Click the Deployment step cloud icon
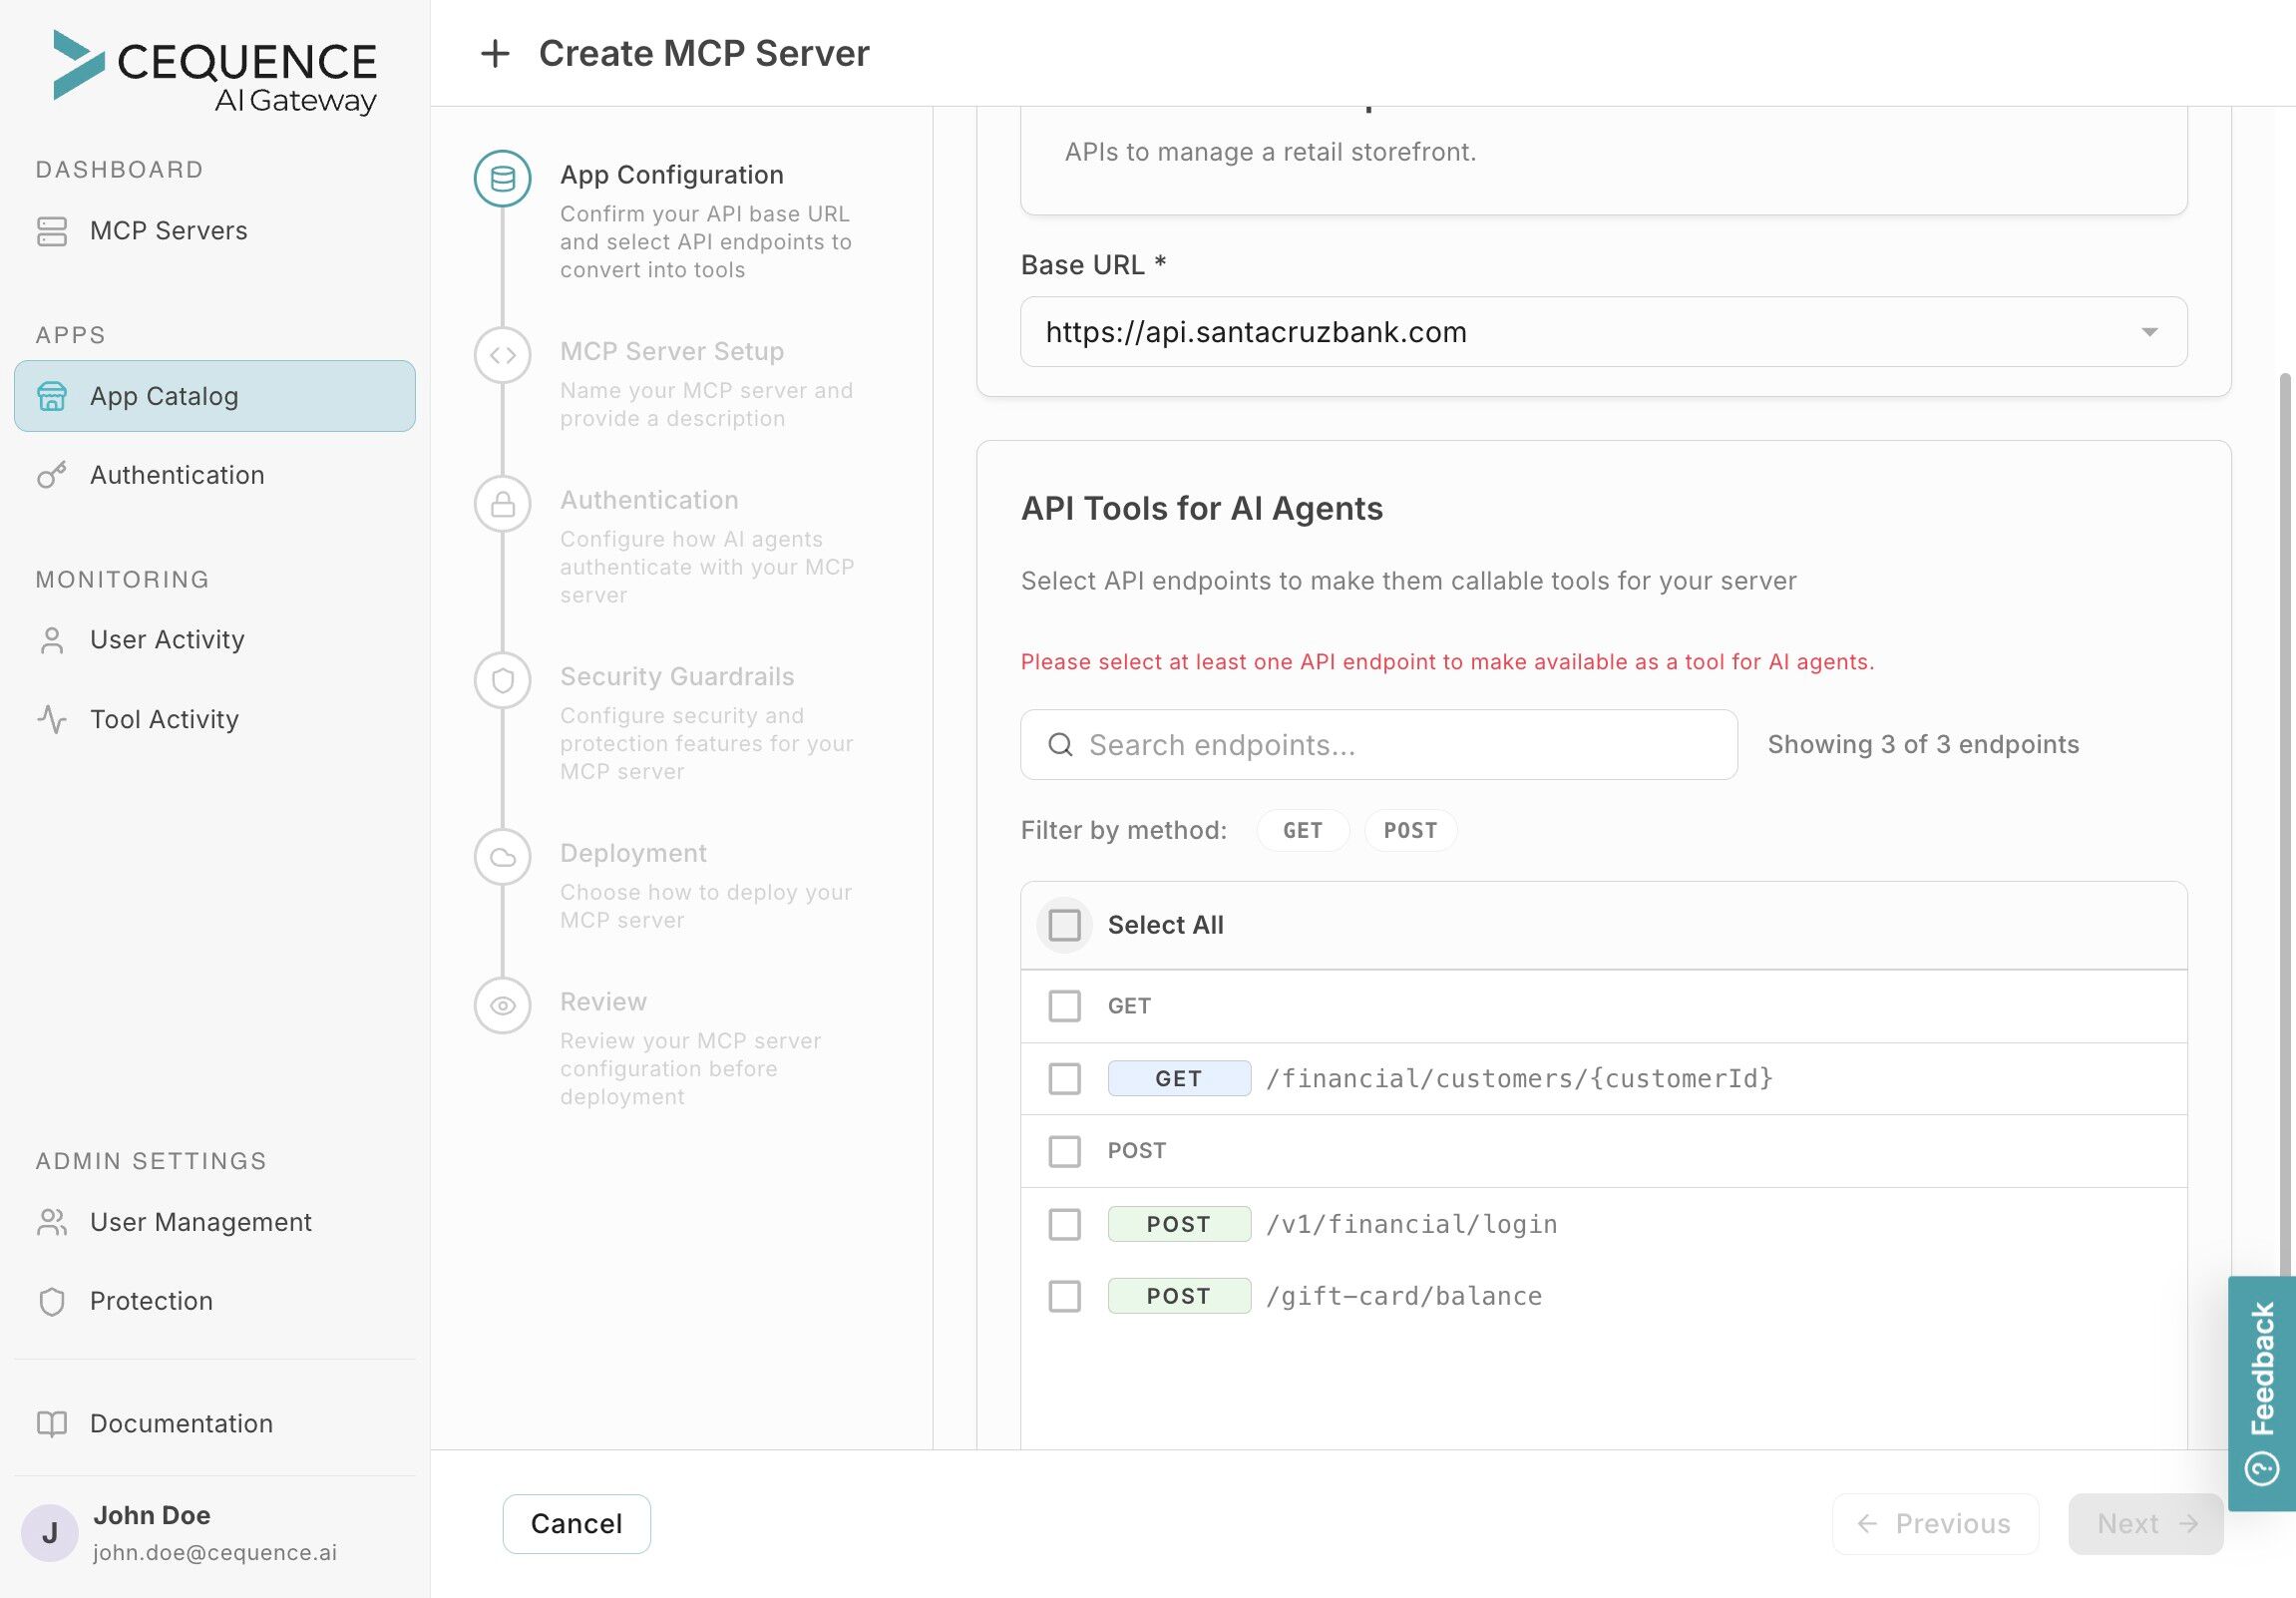Viewport: 2296px width, 1598px height. 502,857
